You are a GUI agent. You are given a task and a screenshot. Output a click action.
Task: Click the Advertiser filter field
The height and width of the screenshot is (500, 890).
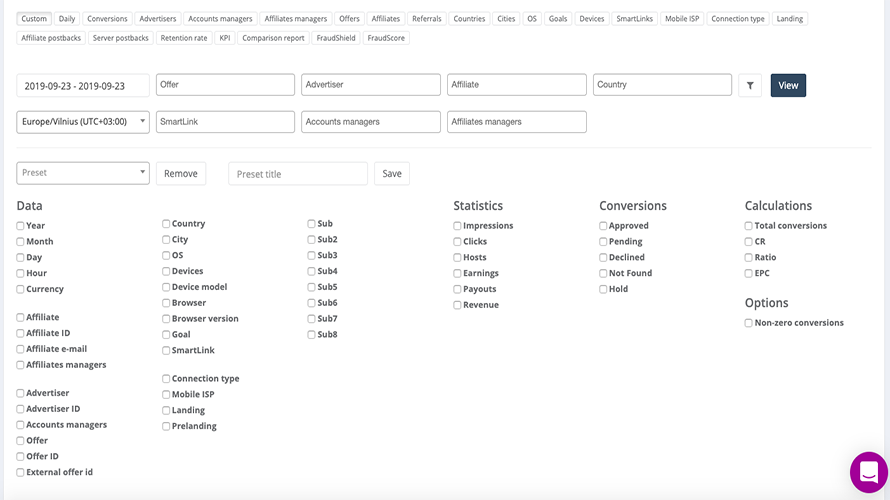(x=371, y=85)
